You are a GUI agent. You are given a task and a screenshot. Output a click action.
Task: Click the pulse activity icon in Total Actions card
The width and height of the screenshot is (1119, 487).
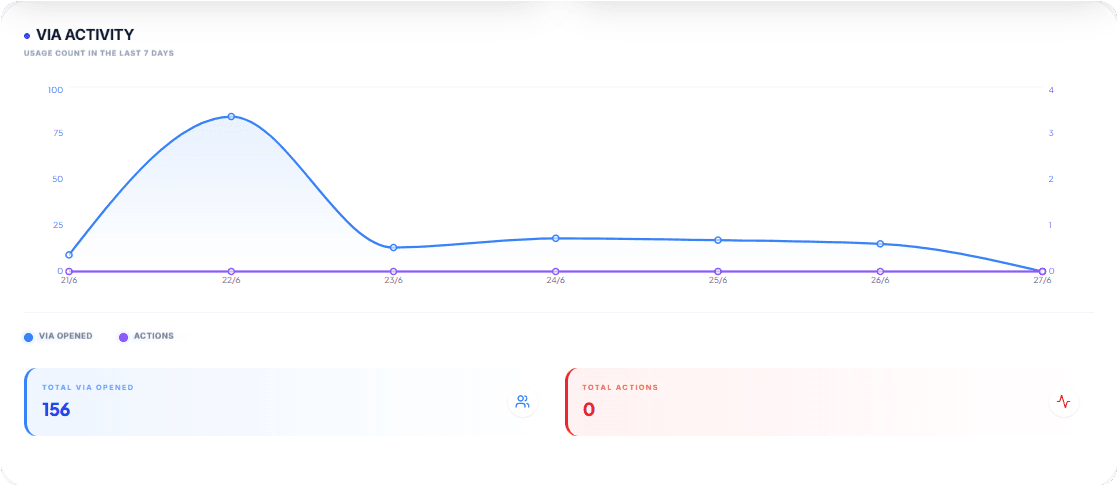coord(1063,401)
